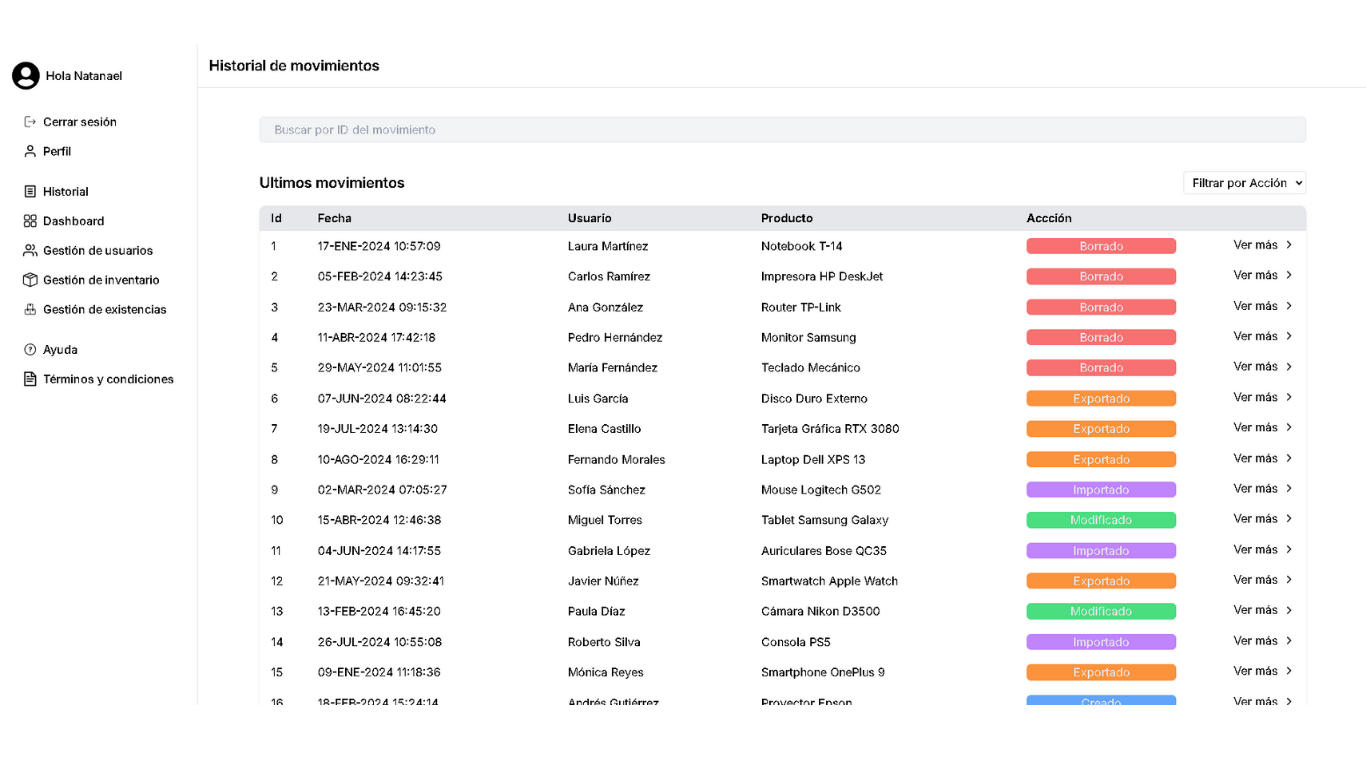Click the person icon next to Perfil
Screen dimensions: 1366x768
point(30,151)
